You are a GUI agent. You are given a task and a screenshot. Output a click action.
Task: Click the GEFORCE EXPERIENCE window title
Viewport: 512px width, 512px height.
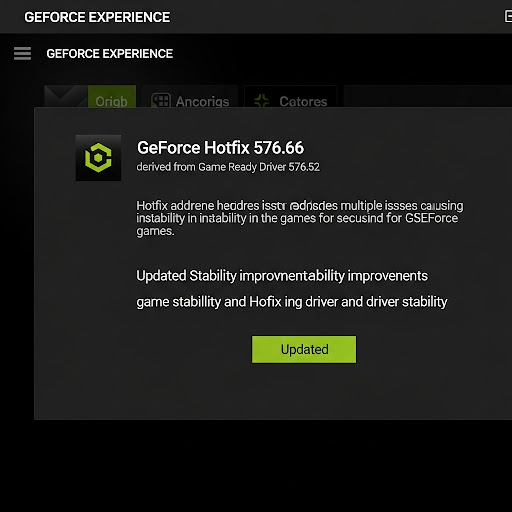pyautogui.click(x=97, y=17)
